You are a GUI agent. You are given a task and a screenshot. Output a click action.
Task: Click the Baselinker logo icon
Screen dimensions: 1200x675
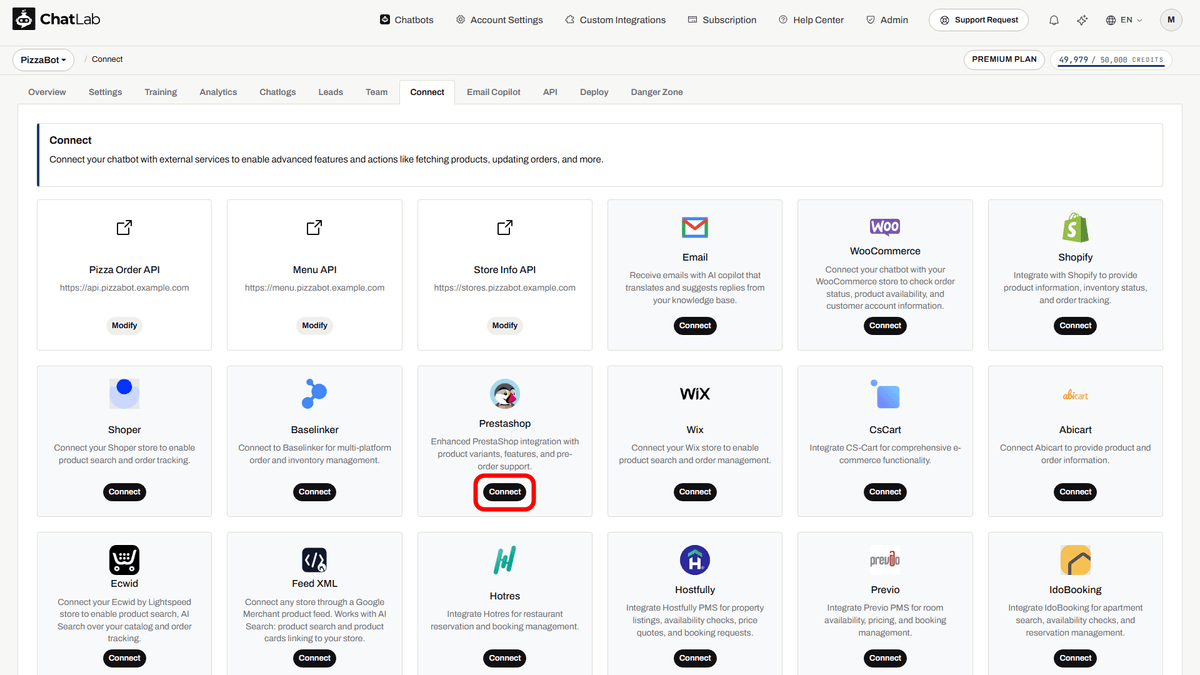point(314,394)
